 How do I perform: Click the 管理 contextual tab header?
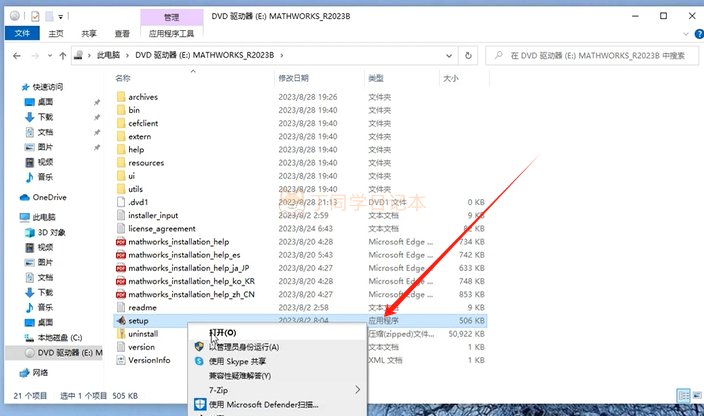[x=172, y=17]
